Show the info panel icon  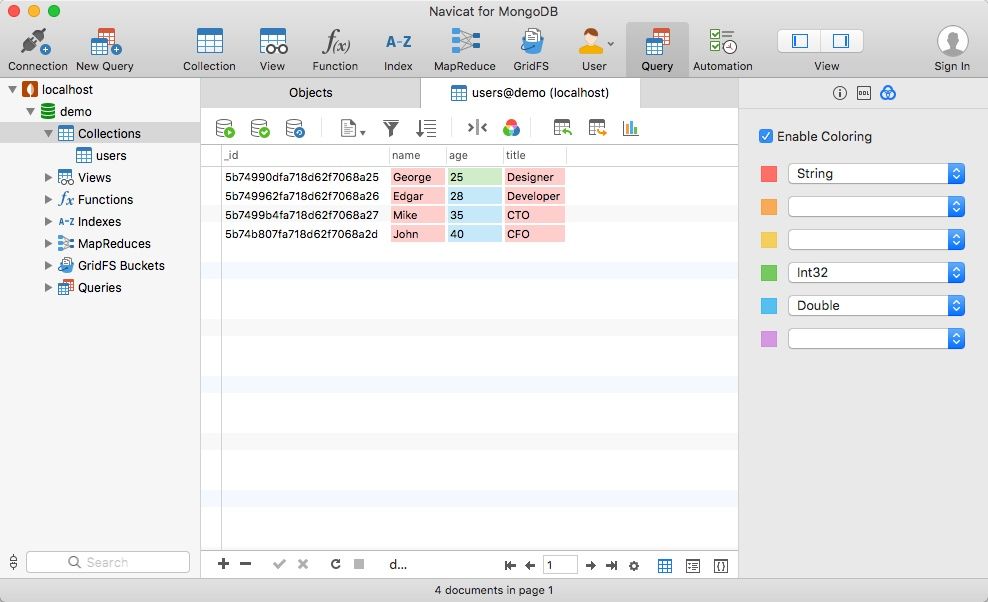tap(839, 93)
